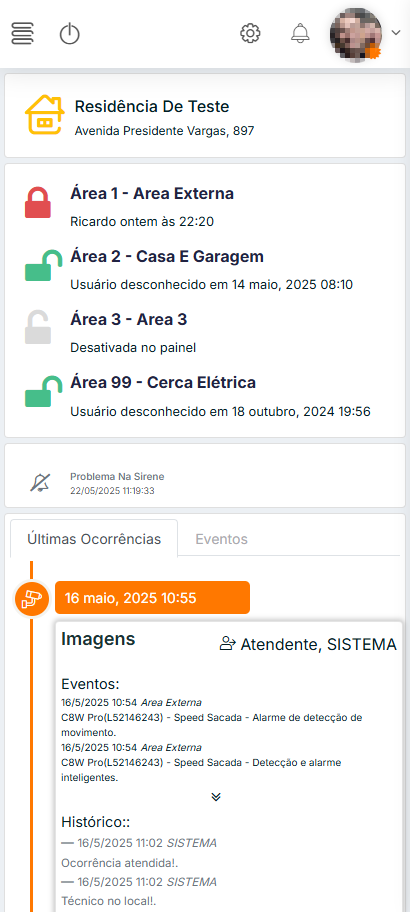Screen dimensions: 410x912
Task: Expand more events with double chevron
Action: point(216,797)
